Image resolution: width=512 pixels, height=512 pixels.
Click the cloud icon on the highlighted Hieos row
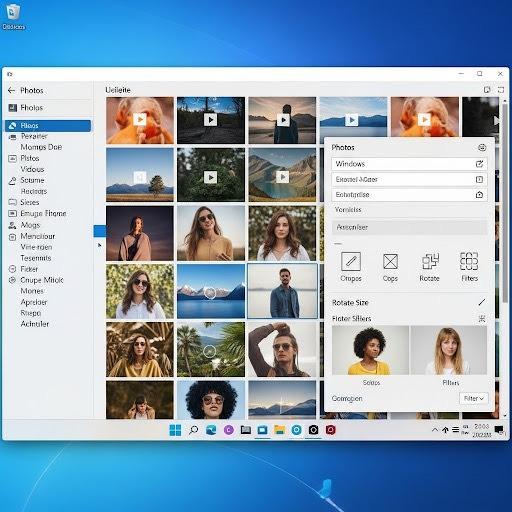13,126
